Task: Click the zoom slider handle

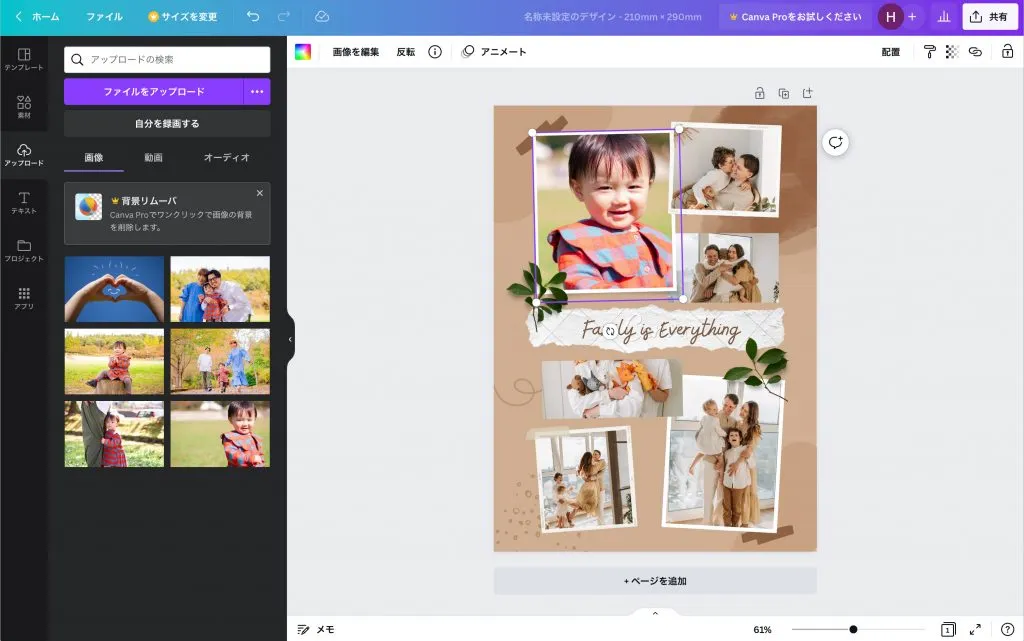Action: click(853, 629)
